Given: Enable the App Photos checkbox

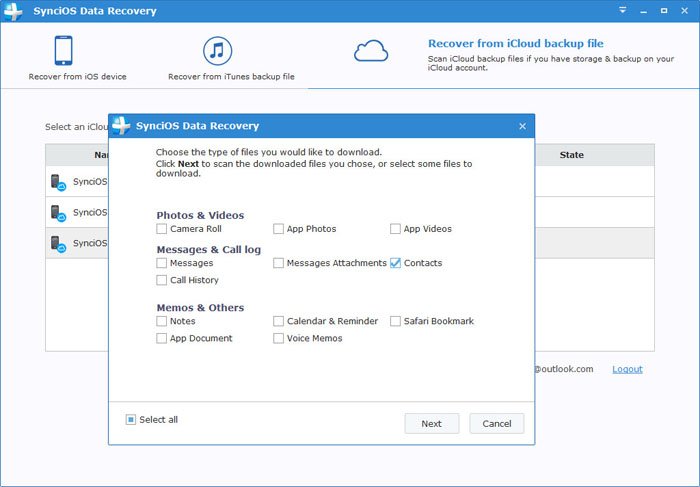Looking at the screenshot, I should click(279, 229).
